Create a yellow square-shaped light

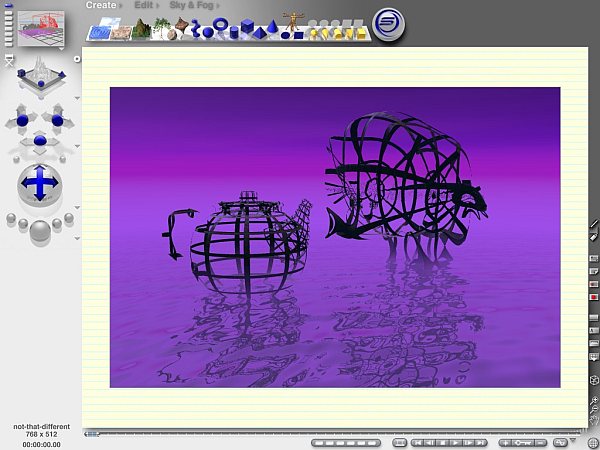tap(362, 34)
